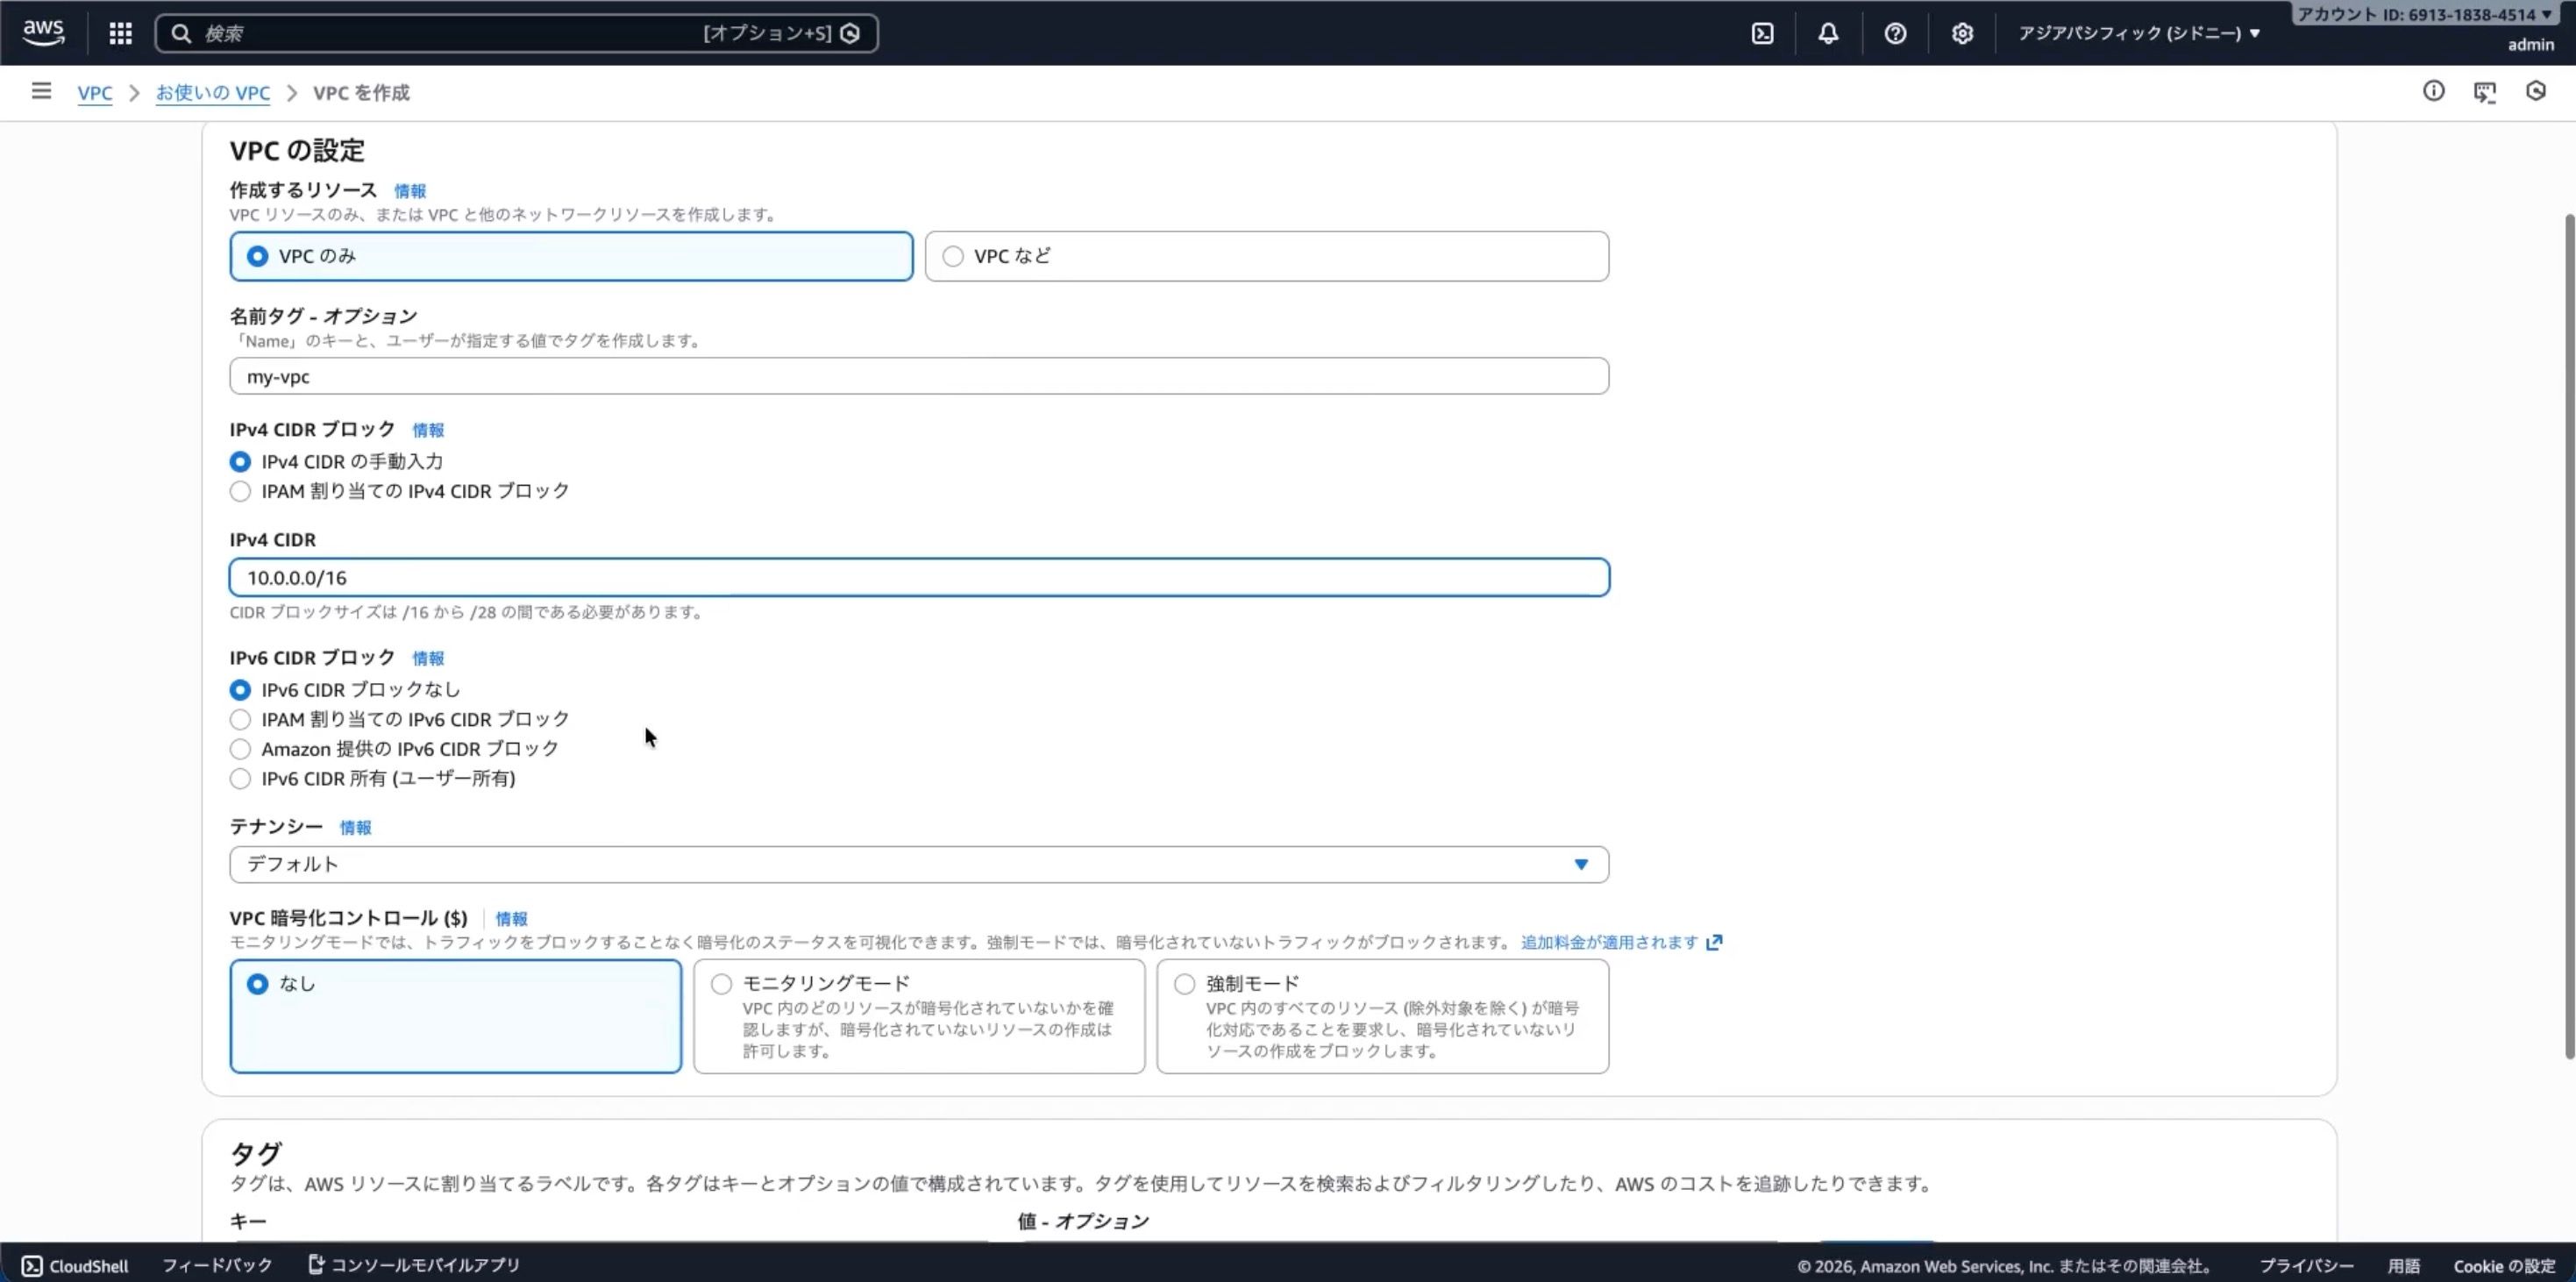Open the settings gear icon
Screen dimensions: 2576x1282
(x=1962, y=32)
